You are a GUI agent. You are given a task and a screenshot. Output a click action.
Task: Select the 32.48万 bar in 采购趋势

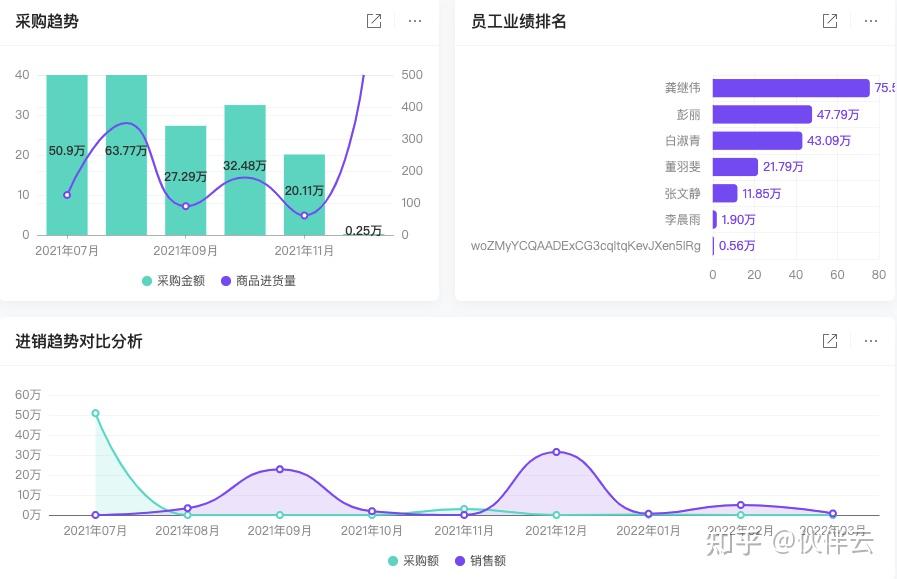(x=245, y=170)
